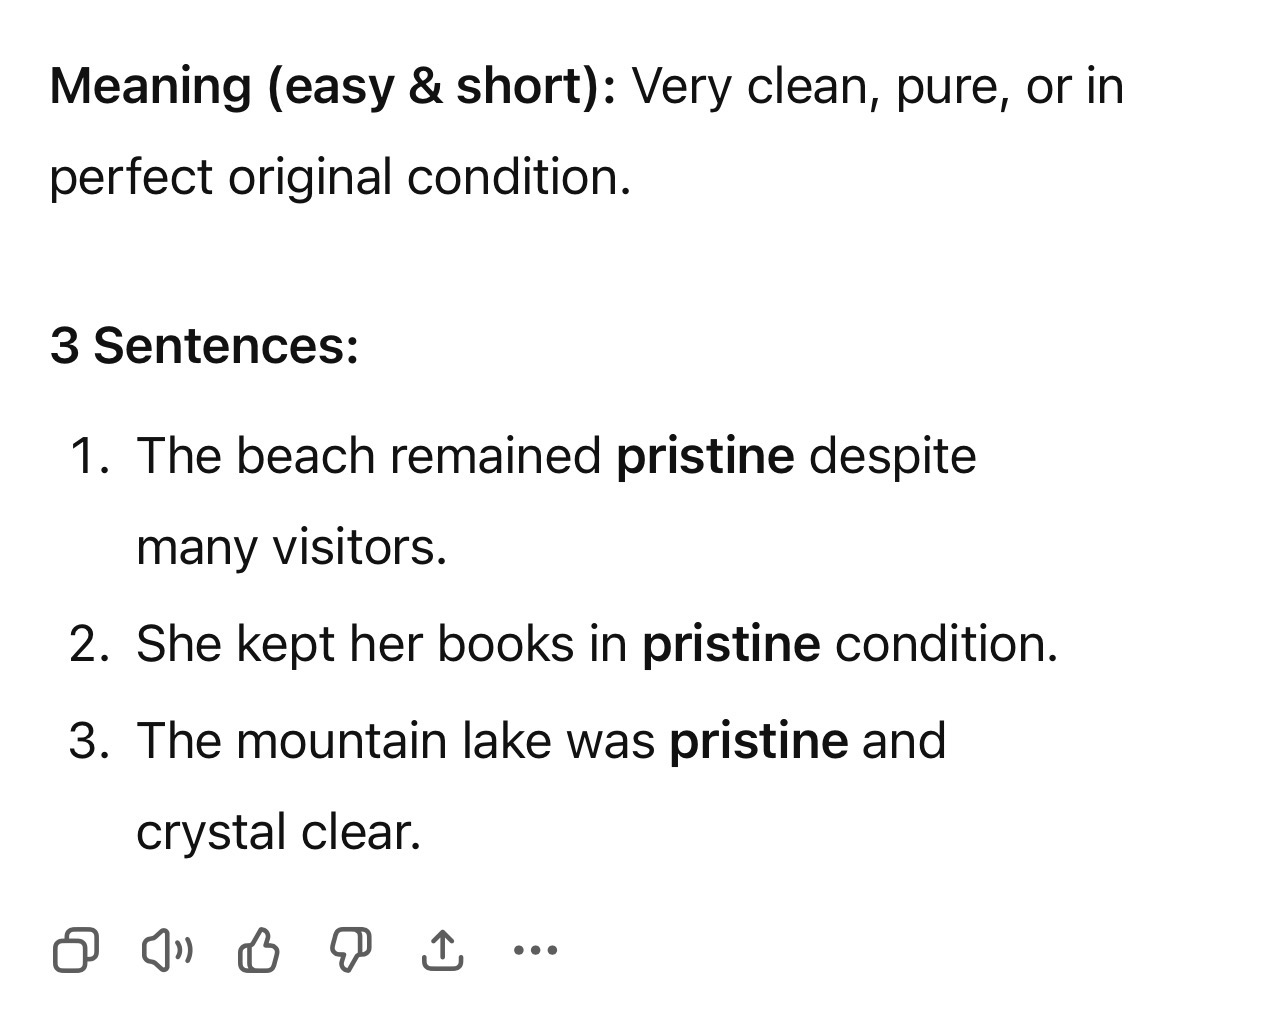This screenshot has height=1016, width=1284.
Task: Dislike the response with thumbs down
Action: point(350,950)
